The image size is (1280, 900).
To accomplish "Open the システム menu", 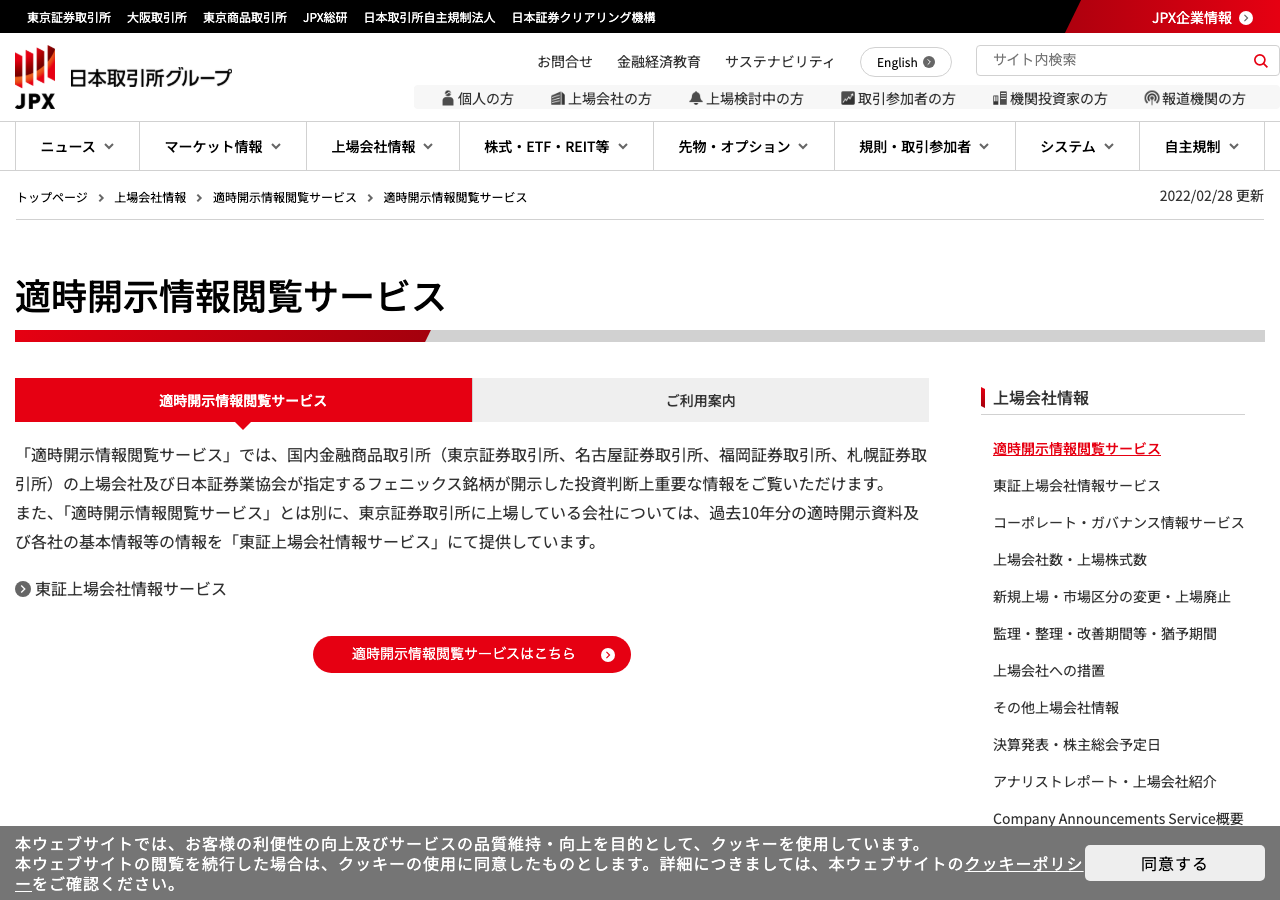I will pyautogui.click(x=1077, y=146).
